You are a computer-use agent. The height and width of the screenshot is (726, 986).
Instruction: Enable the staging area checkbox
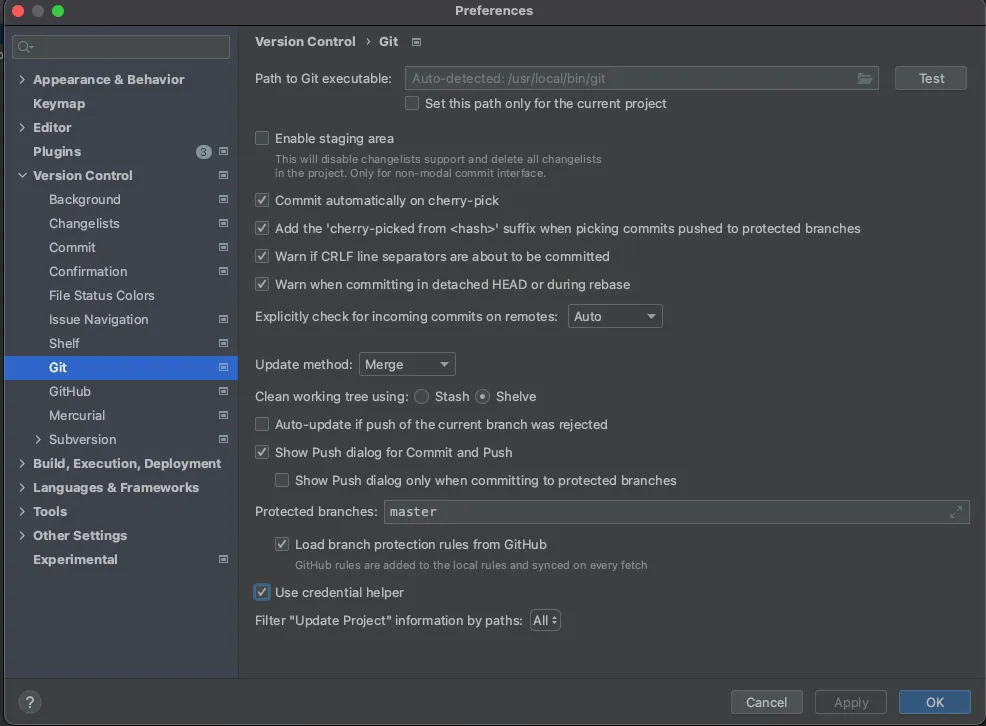263,139
